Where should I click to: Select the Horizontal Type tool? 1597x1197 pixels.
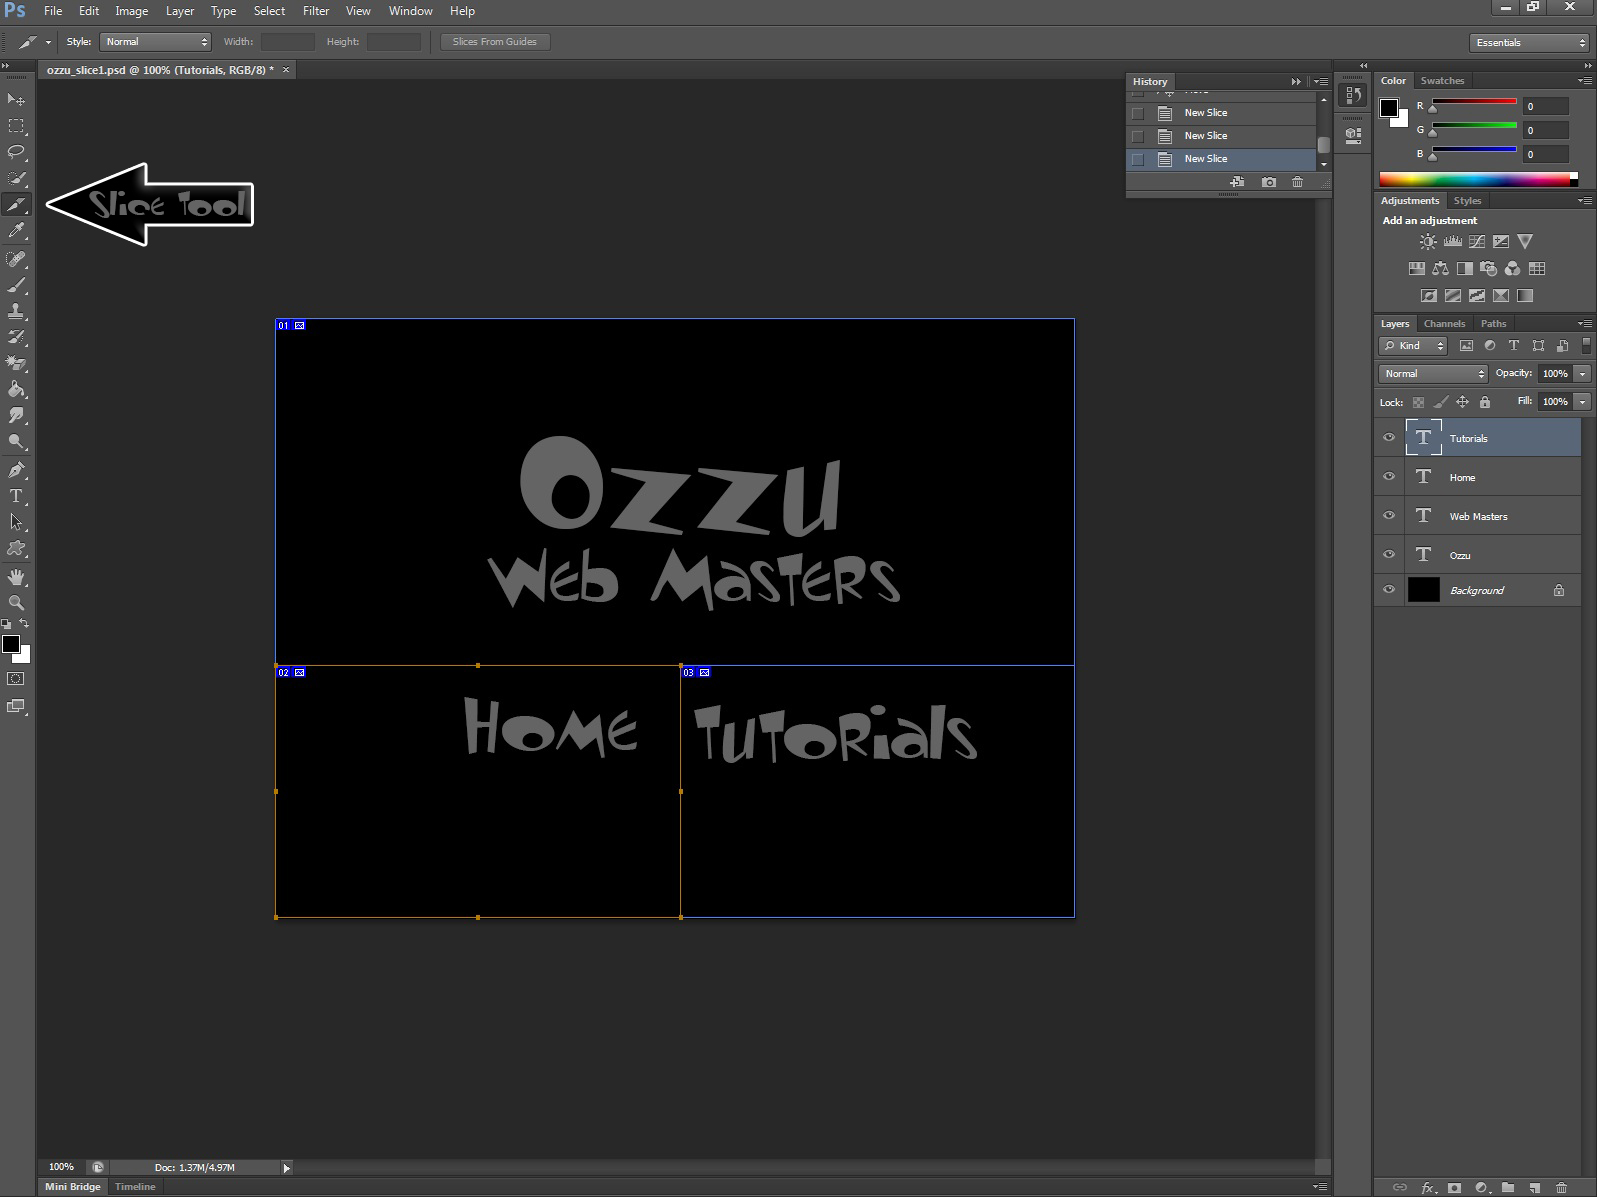coord(16,496)
